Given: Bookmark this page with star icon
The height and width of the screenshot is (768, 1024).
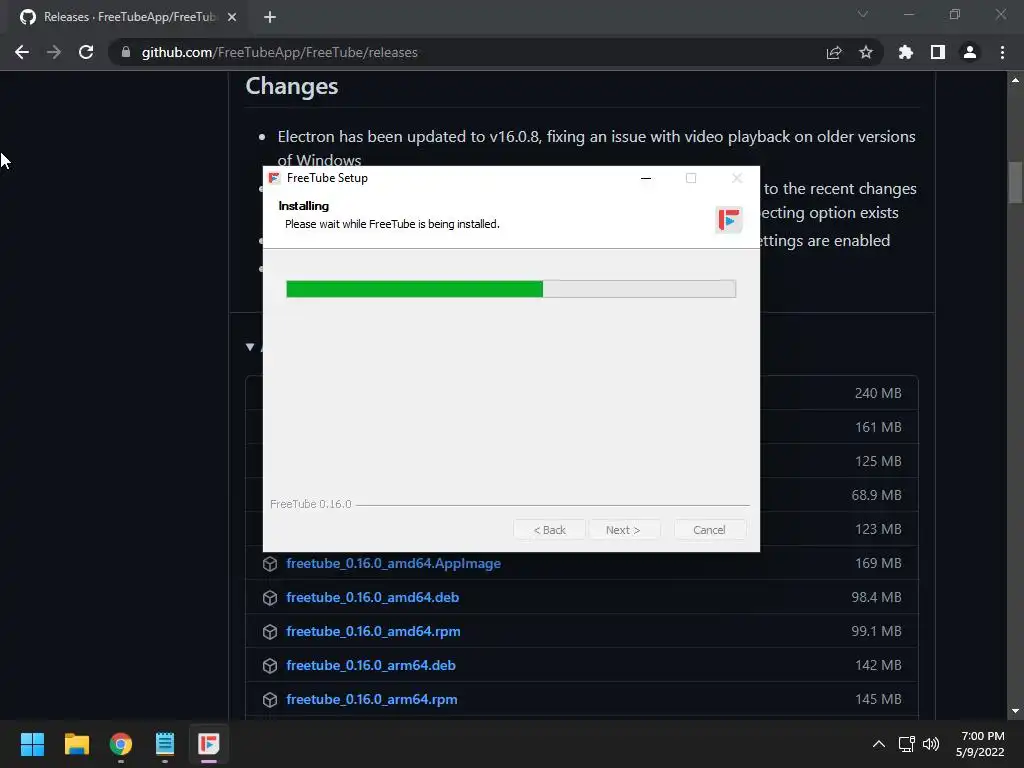Looking at the screenshot, I should click(x=866, y=52).
